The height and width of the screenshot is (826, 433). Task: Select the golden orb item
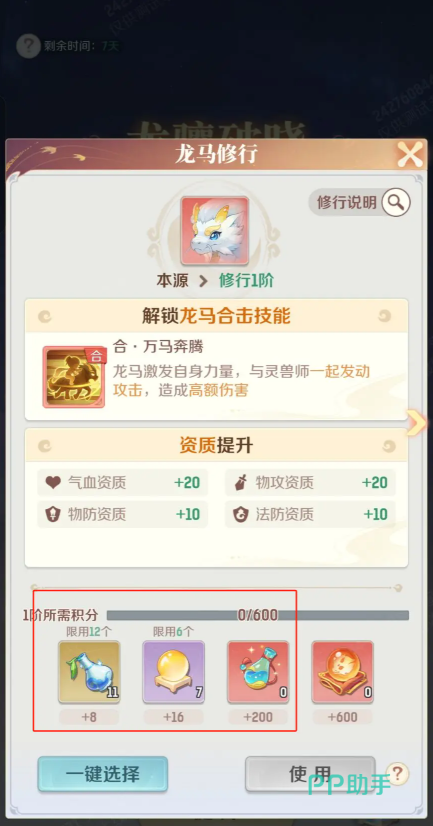point(174,672)
